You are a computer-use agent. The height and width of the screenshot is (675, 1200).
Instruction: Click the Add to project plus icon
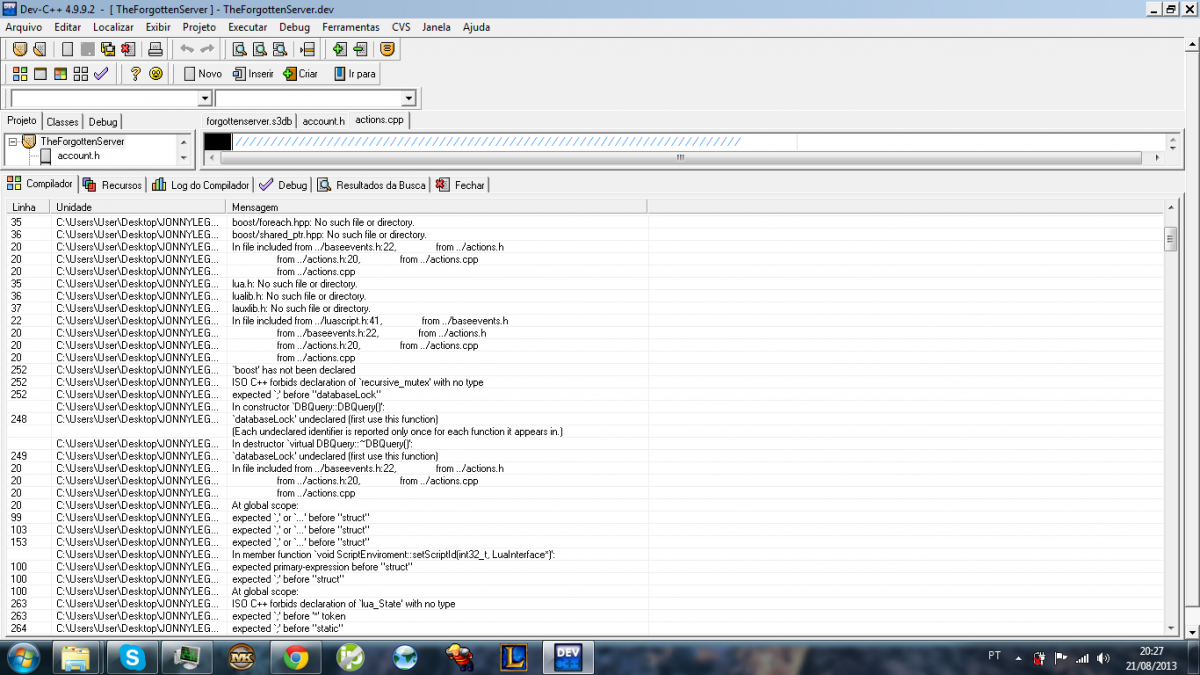(x=339, y=48)
